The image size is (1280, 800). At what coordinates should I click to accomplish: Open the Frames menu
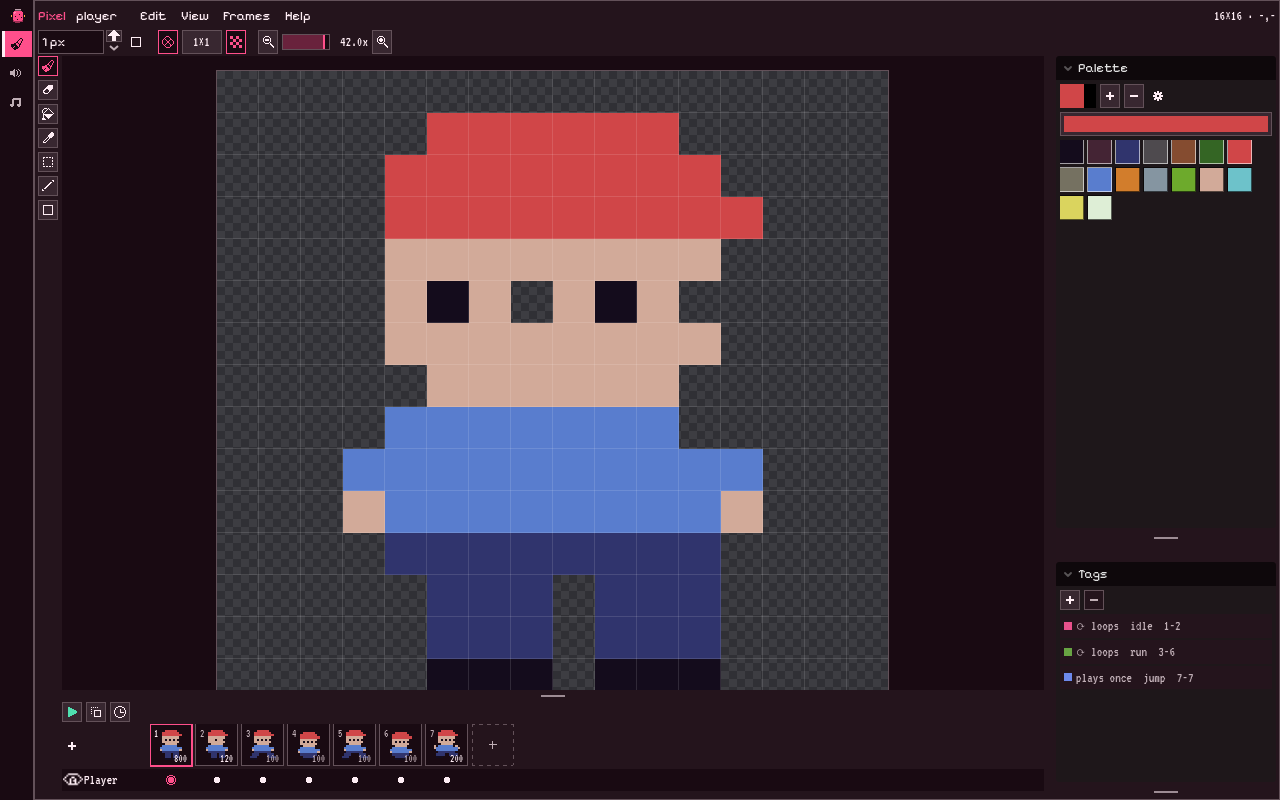pos(246,16)
